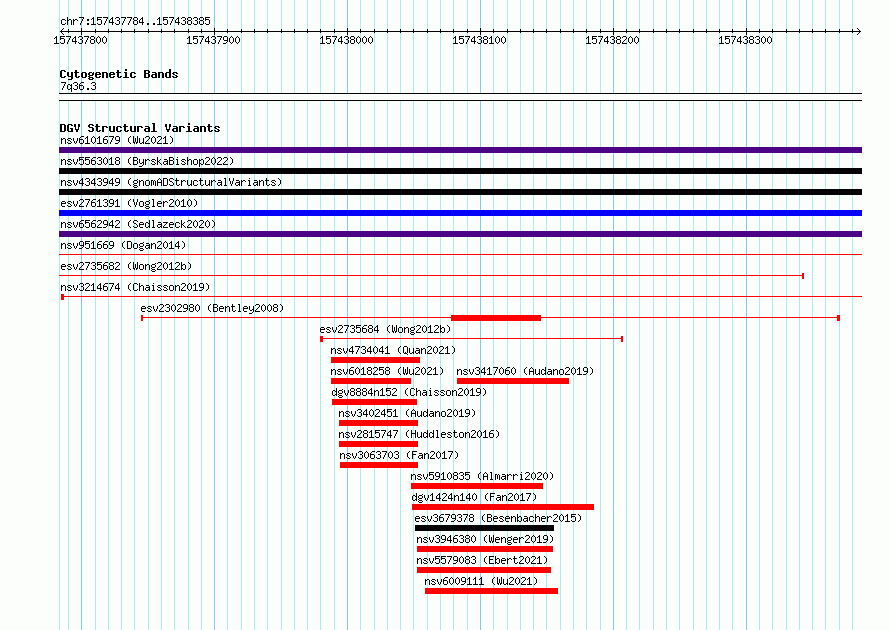Viewport: 890px width, 630px height.
Task: Click the nsv6018258 red variant bar
Action: [371, 381]
